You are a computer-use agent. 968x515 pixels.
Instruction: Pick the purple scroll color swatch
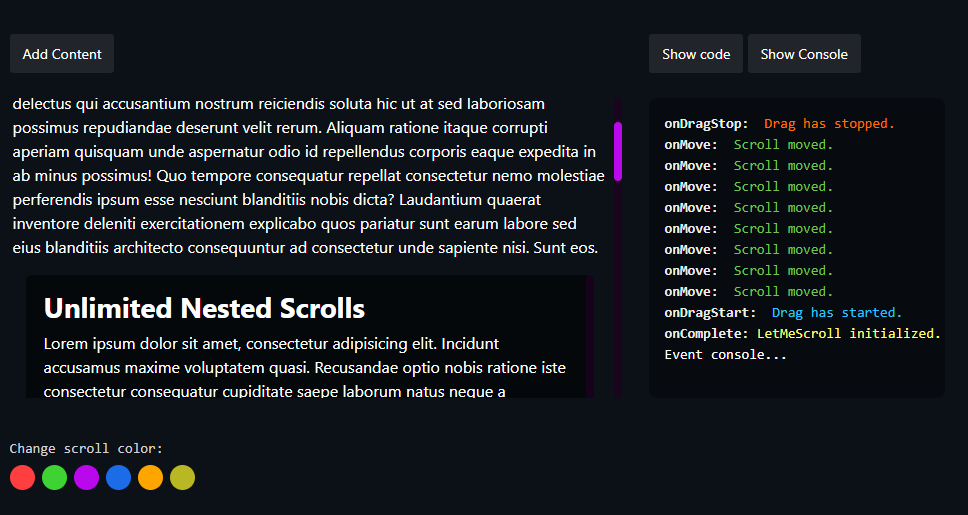click(87, 478)
